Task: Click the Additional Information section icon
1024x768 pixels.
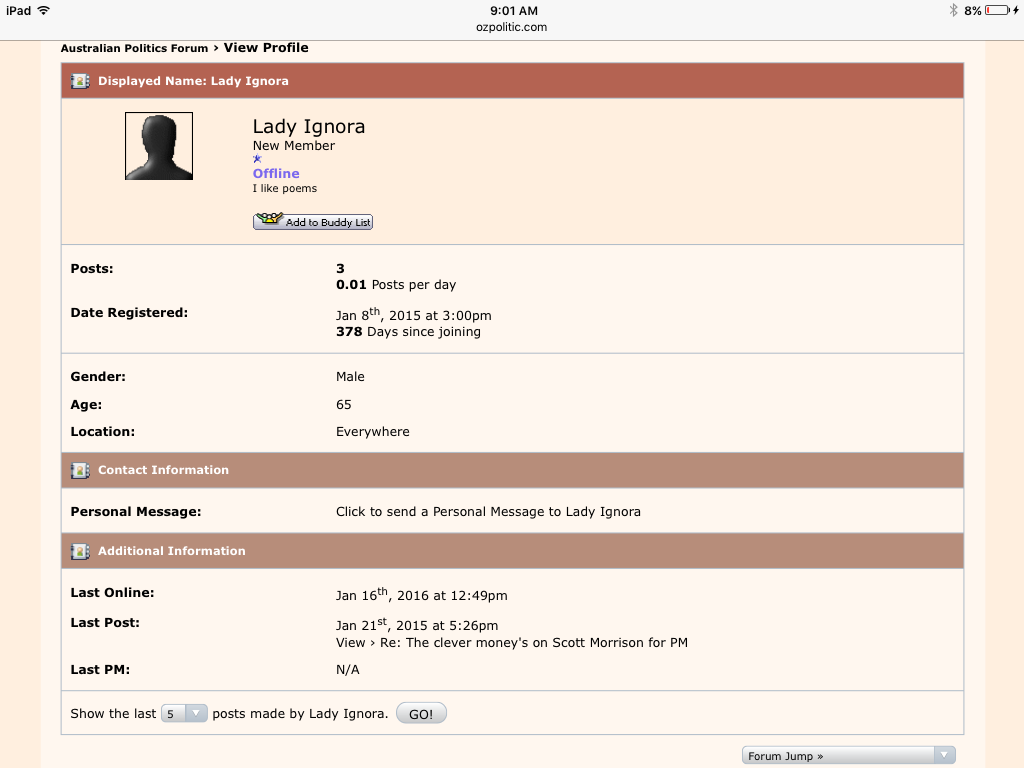Action: [x=81, y=551]
